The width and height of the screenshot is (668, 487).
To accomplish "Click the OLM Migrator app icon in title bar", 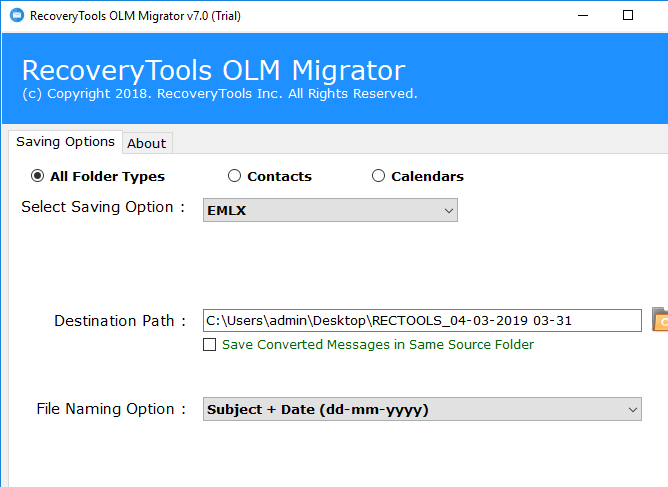I will pos(15,16).
